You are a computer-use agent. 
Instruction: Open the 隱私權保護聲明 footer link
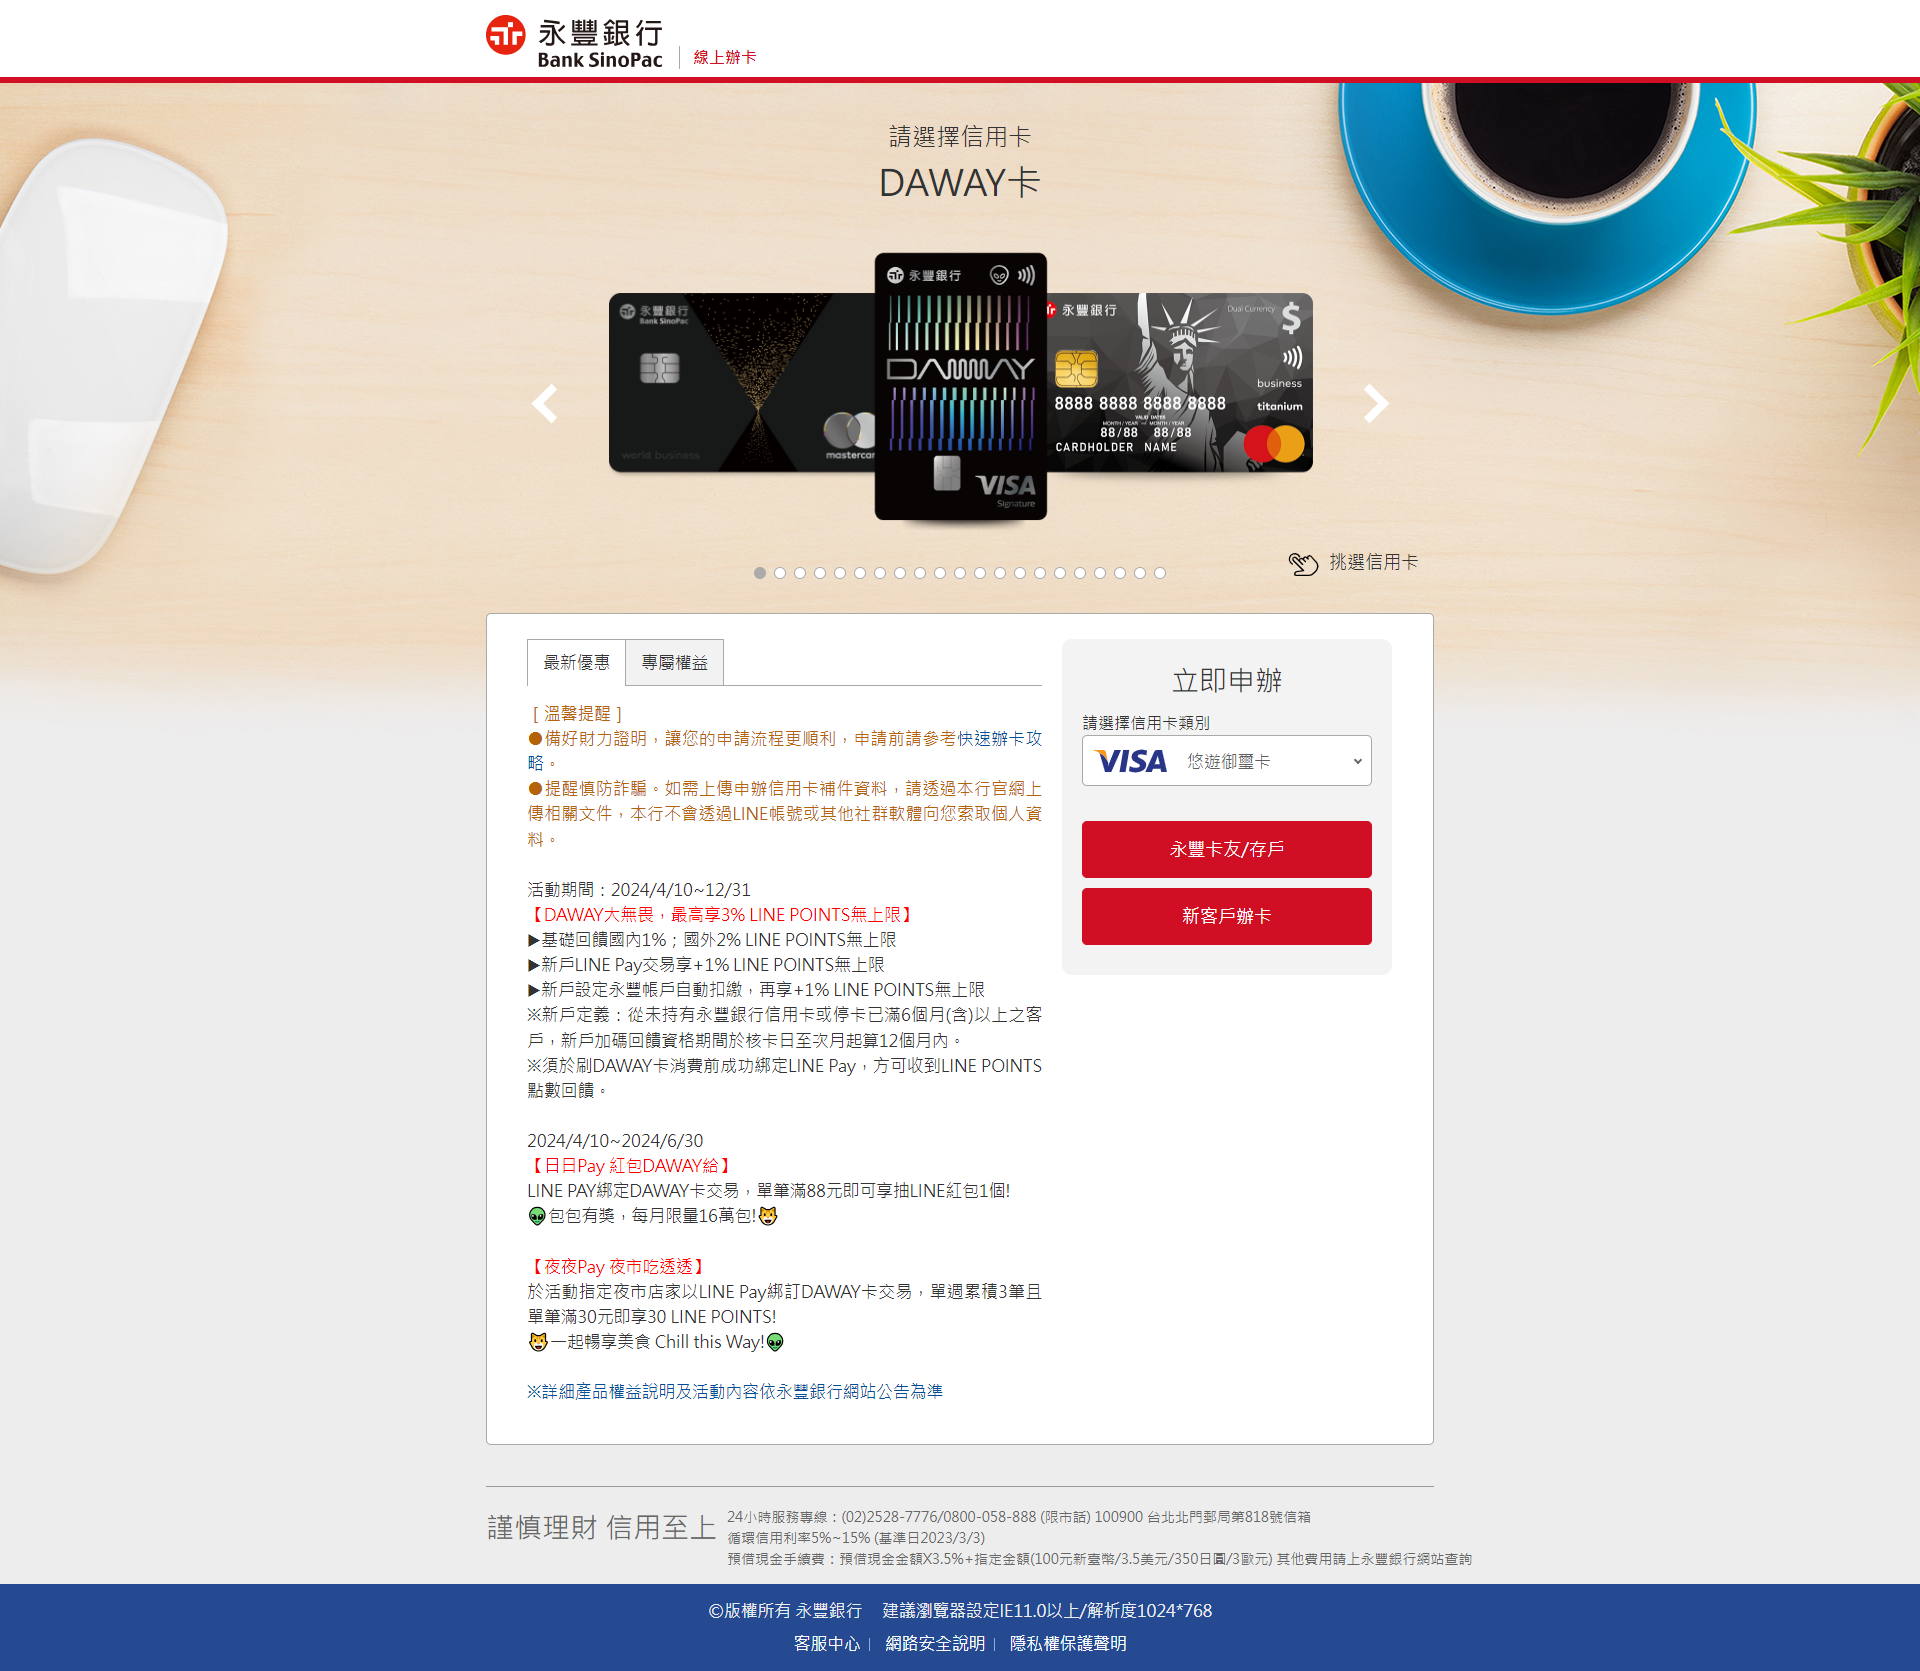click(1068, 1643)
